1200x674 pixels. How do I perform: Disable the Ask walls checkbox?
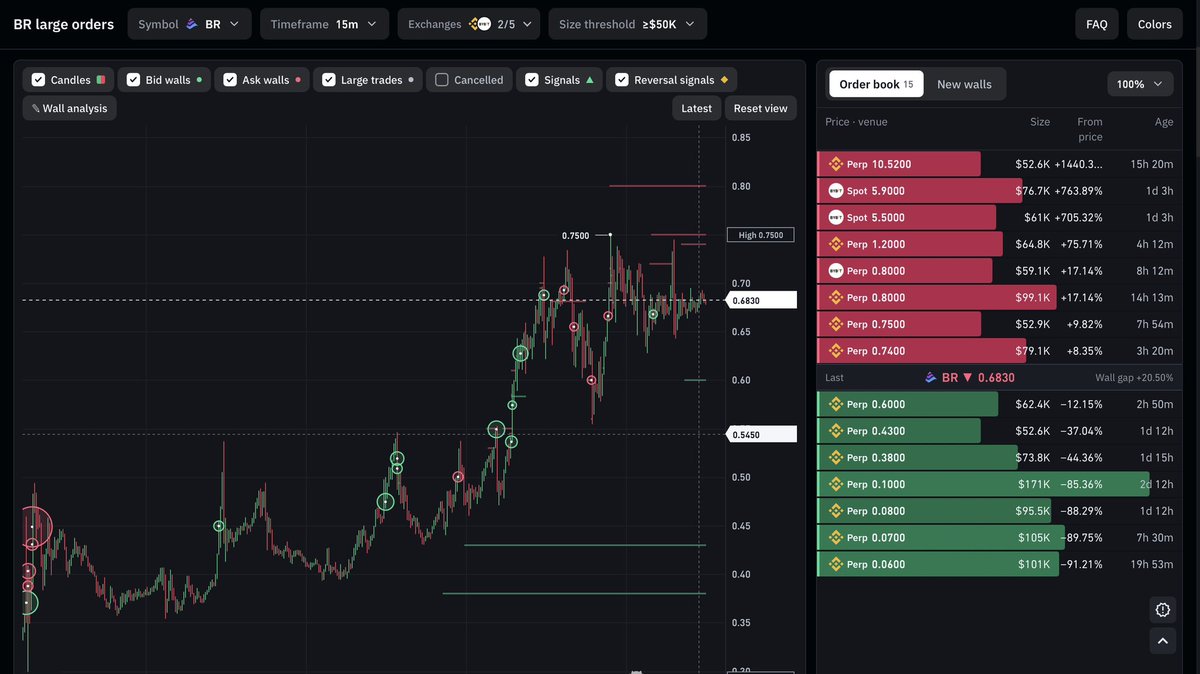coord(230,80)
